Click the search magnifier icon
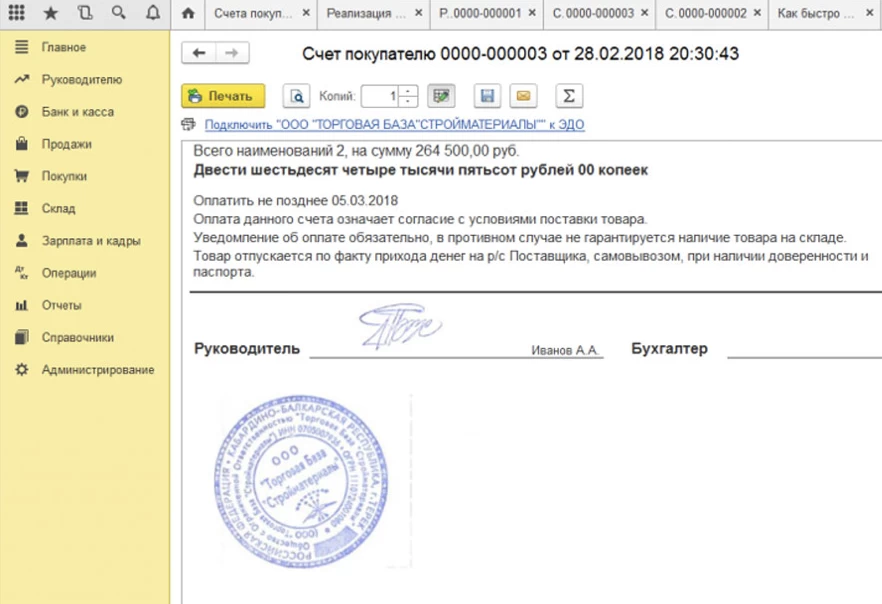Image resolution: width=882 pixels, height=604 pixels. coord(119,14)
